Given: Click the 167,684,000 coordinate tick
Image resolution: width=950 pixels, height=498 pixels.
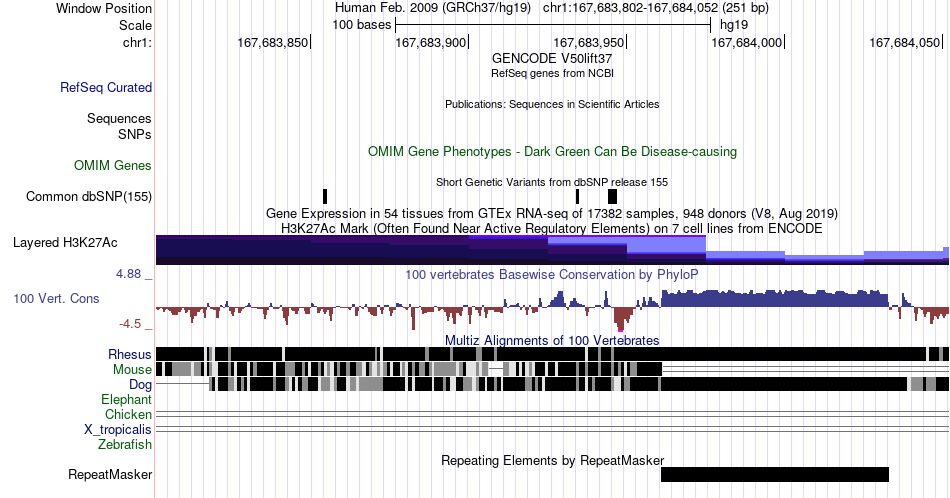Looking at the screenshot, I should [746, 42].
